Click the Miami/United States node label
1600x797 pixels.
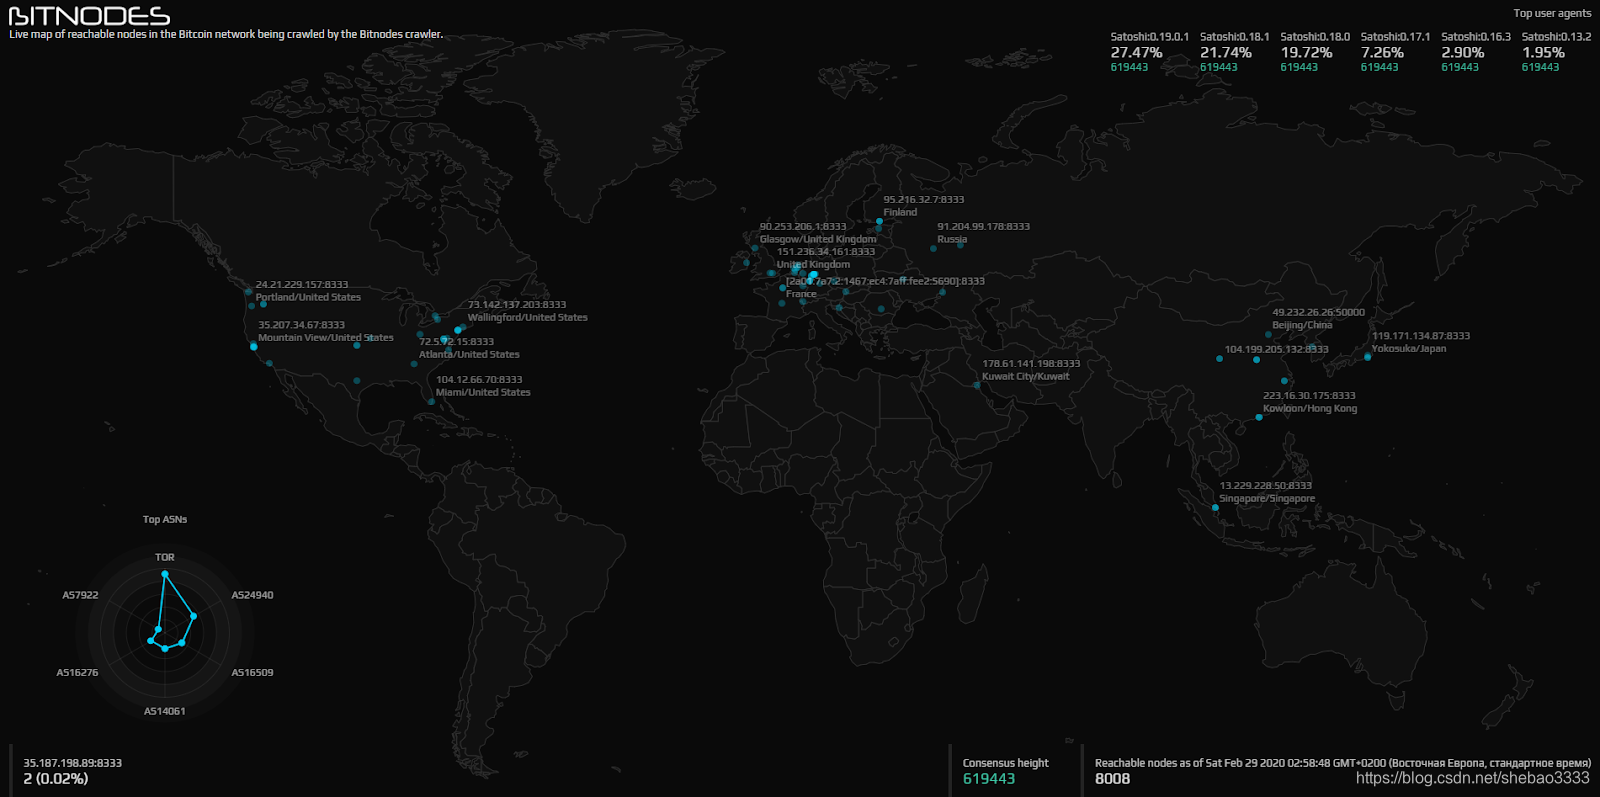483,392
